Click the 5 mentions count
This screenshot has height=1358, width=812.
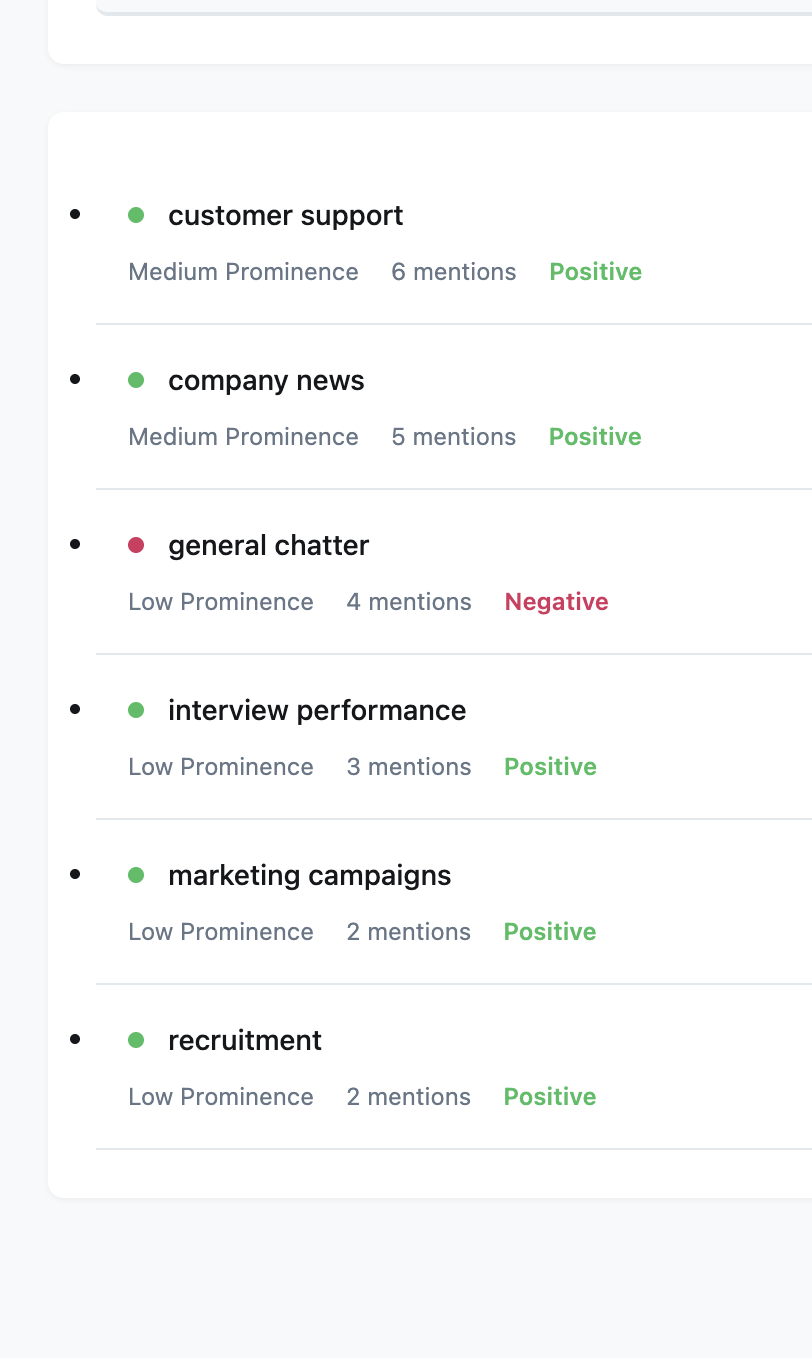(x=454, y=437)
